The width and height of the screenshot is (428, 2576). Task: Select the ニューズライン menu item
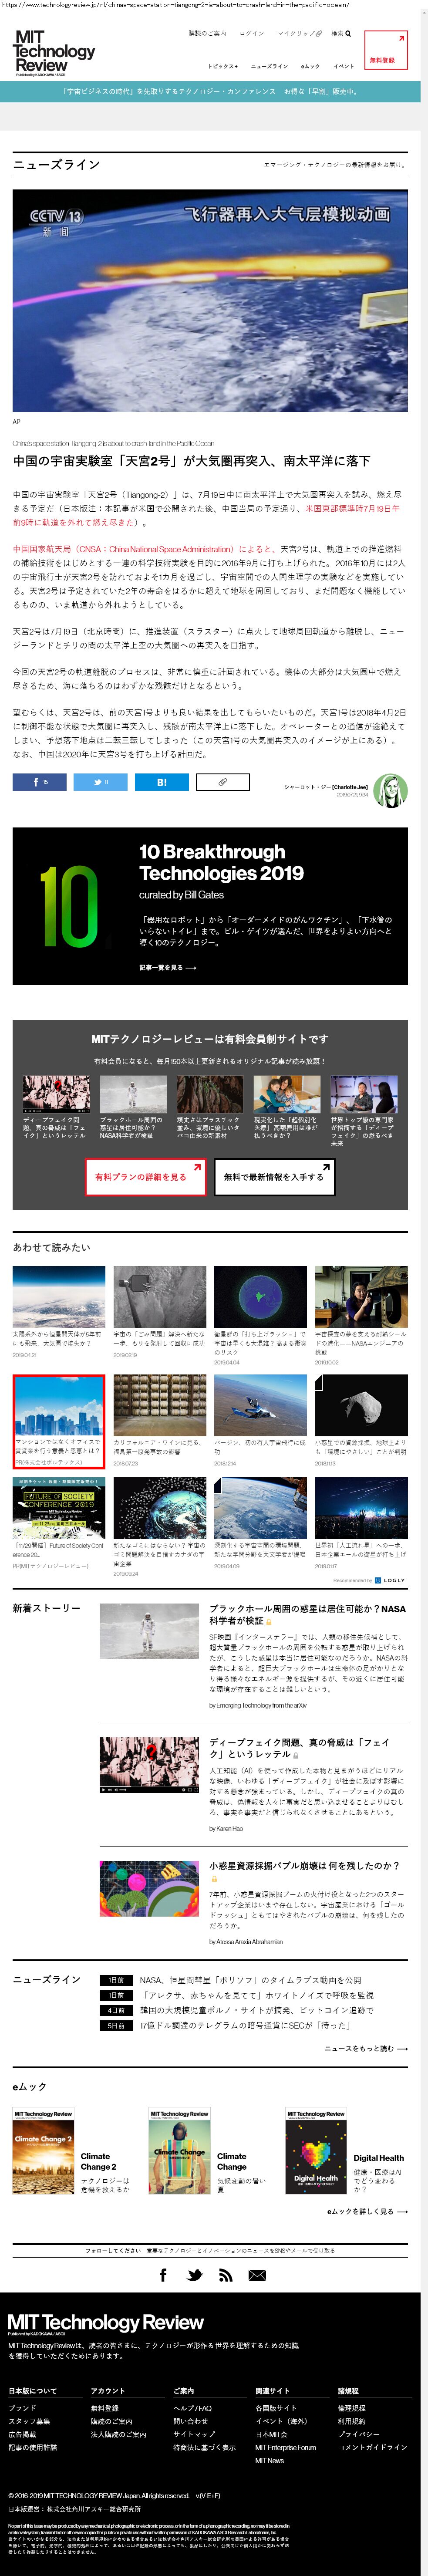tap(269, 66)
